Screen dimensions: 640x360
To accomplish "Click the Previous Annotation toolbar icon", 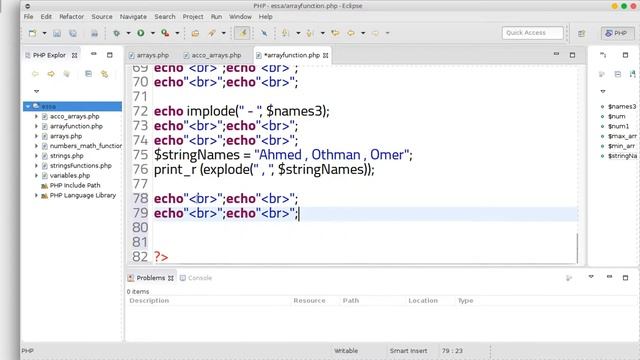I will coord(310,33).
